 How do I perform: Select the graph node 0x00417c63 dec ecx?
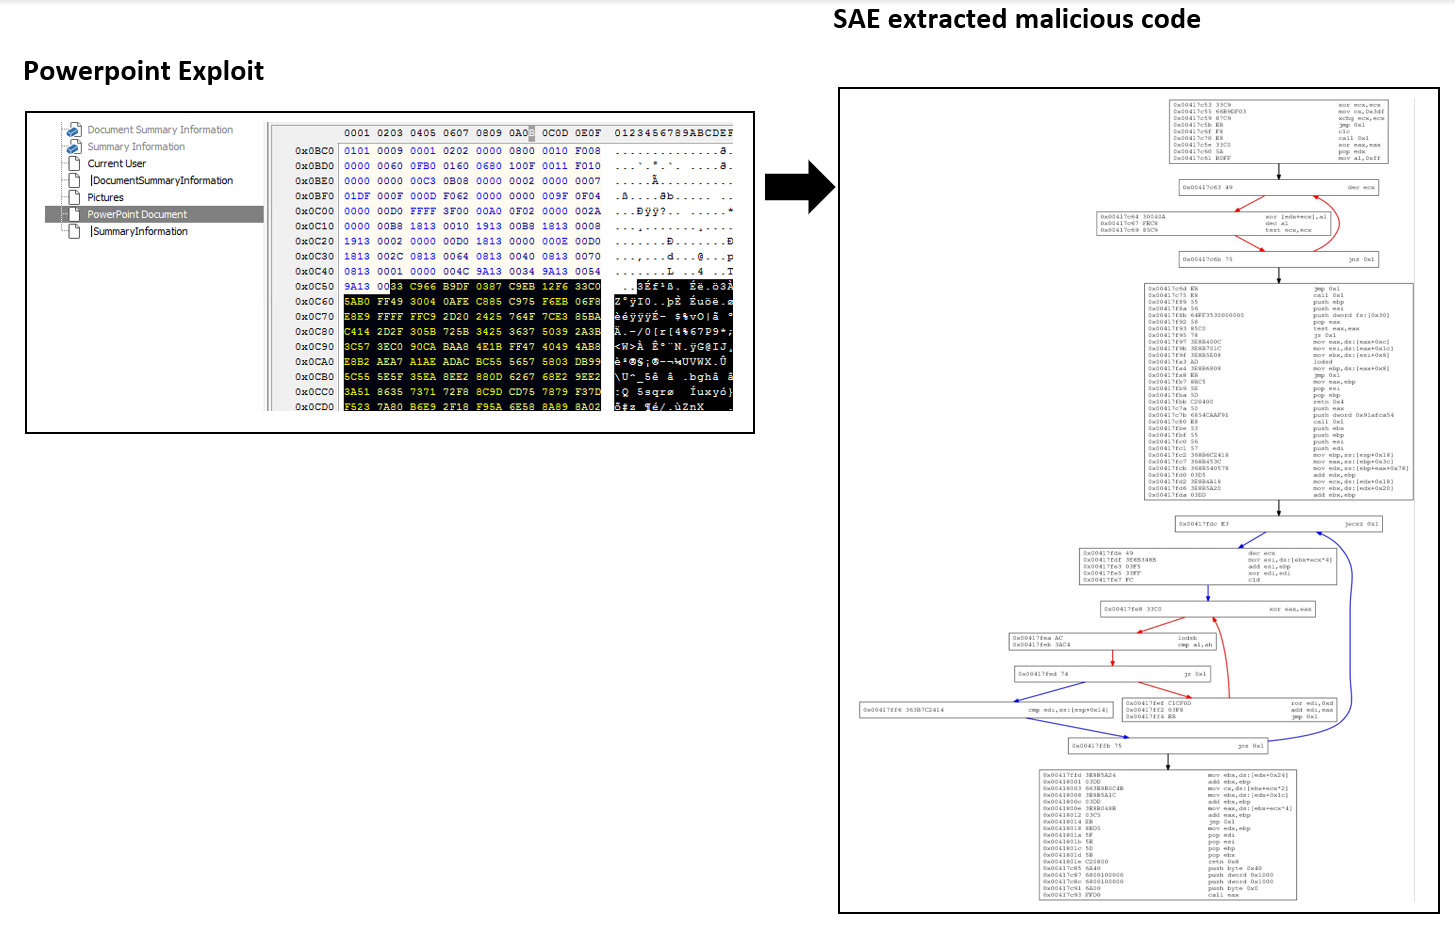1280,187
